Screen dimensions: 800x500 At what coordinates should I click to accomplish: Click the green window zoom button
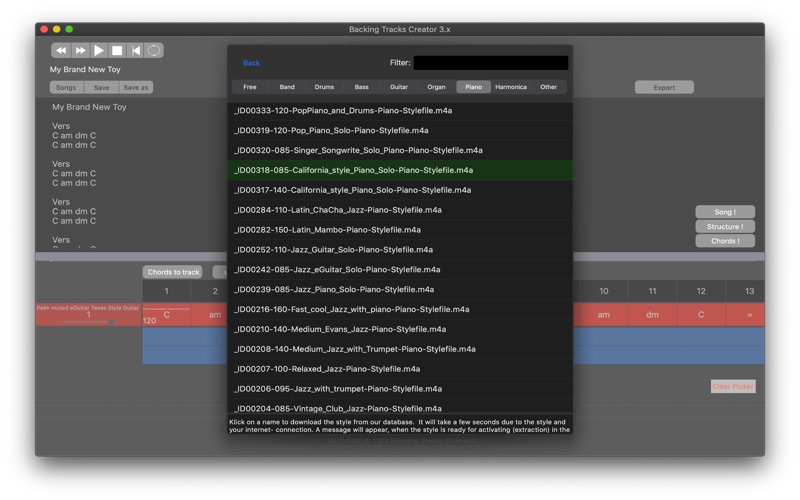[69, 29]
